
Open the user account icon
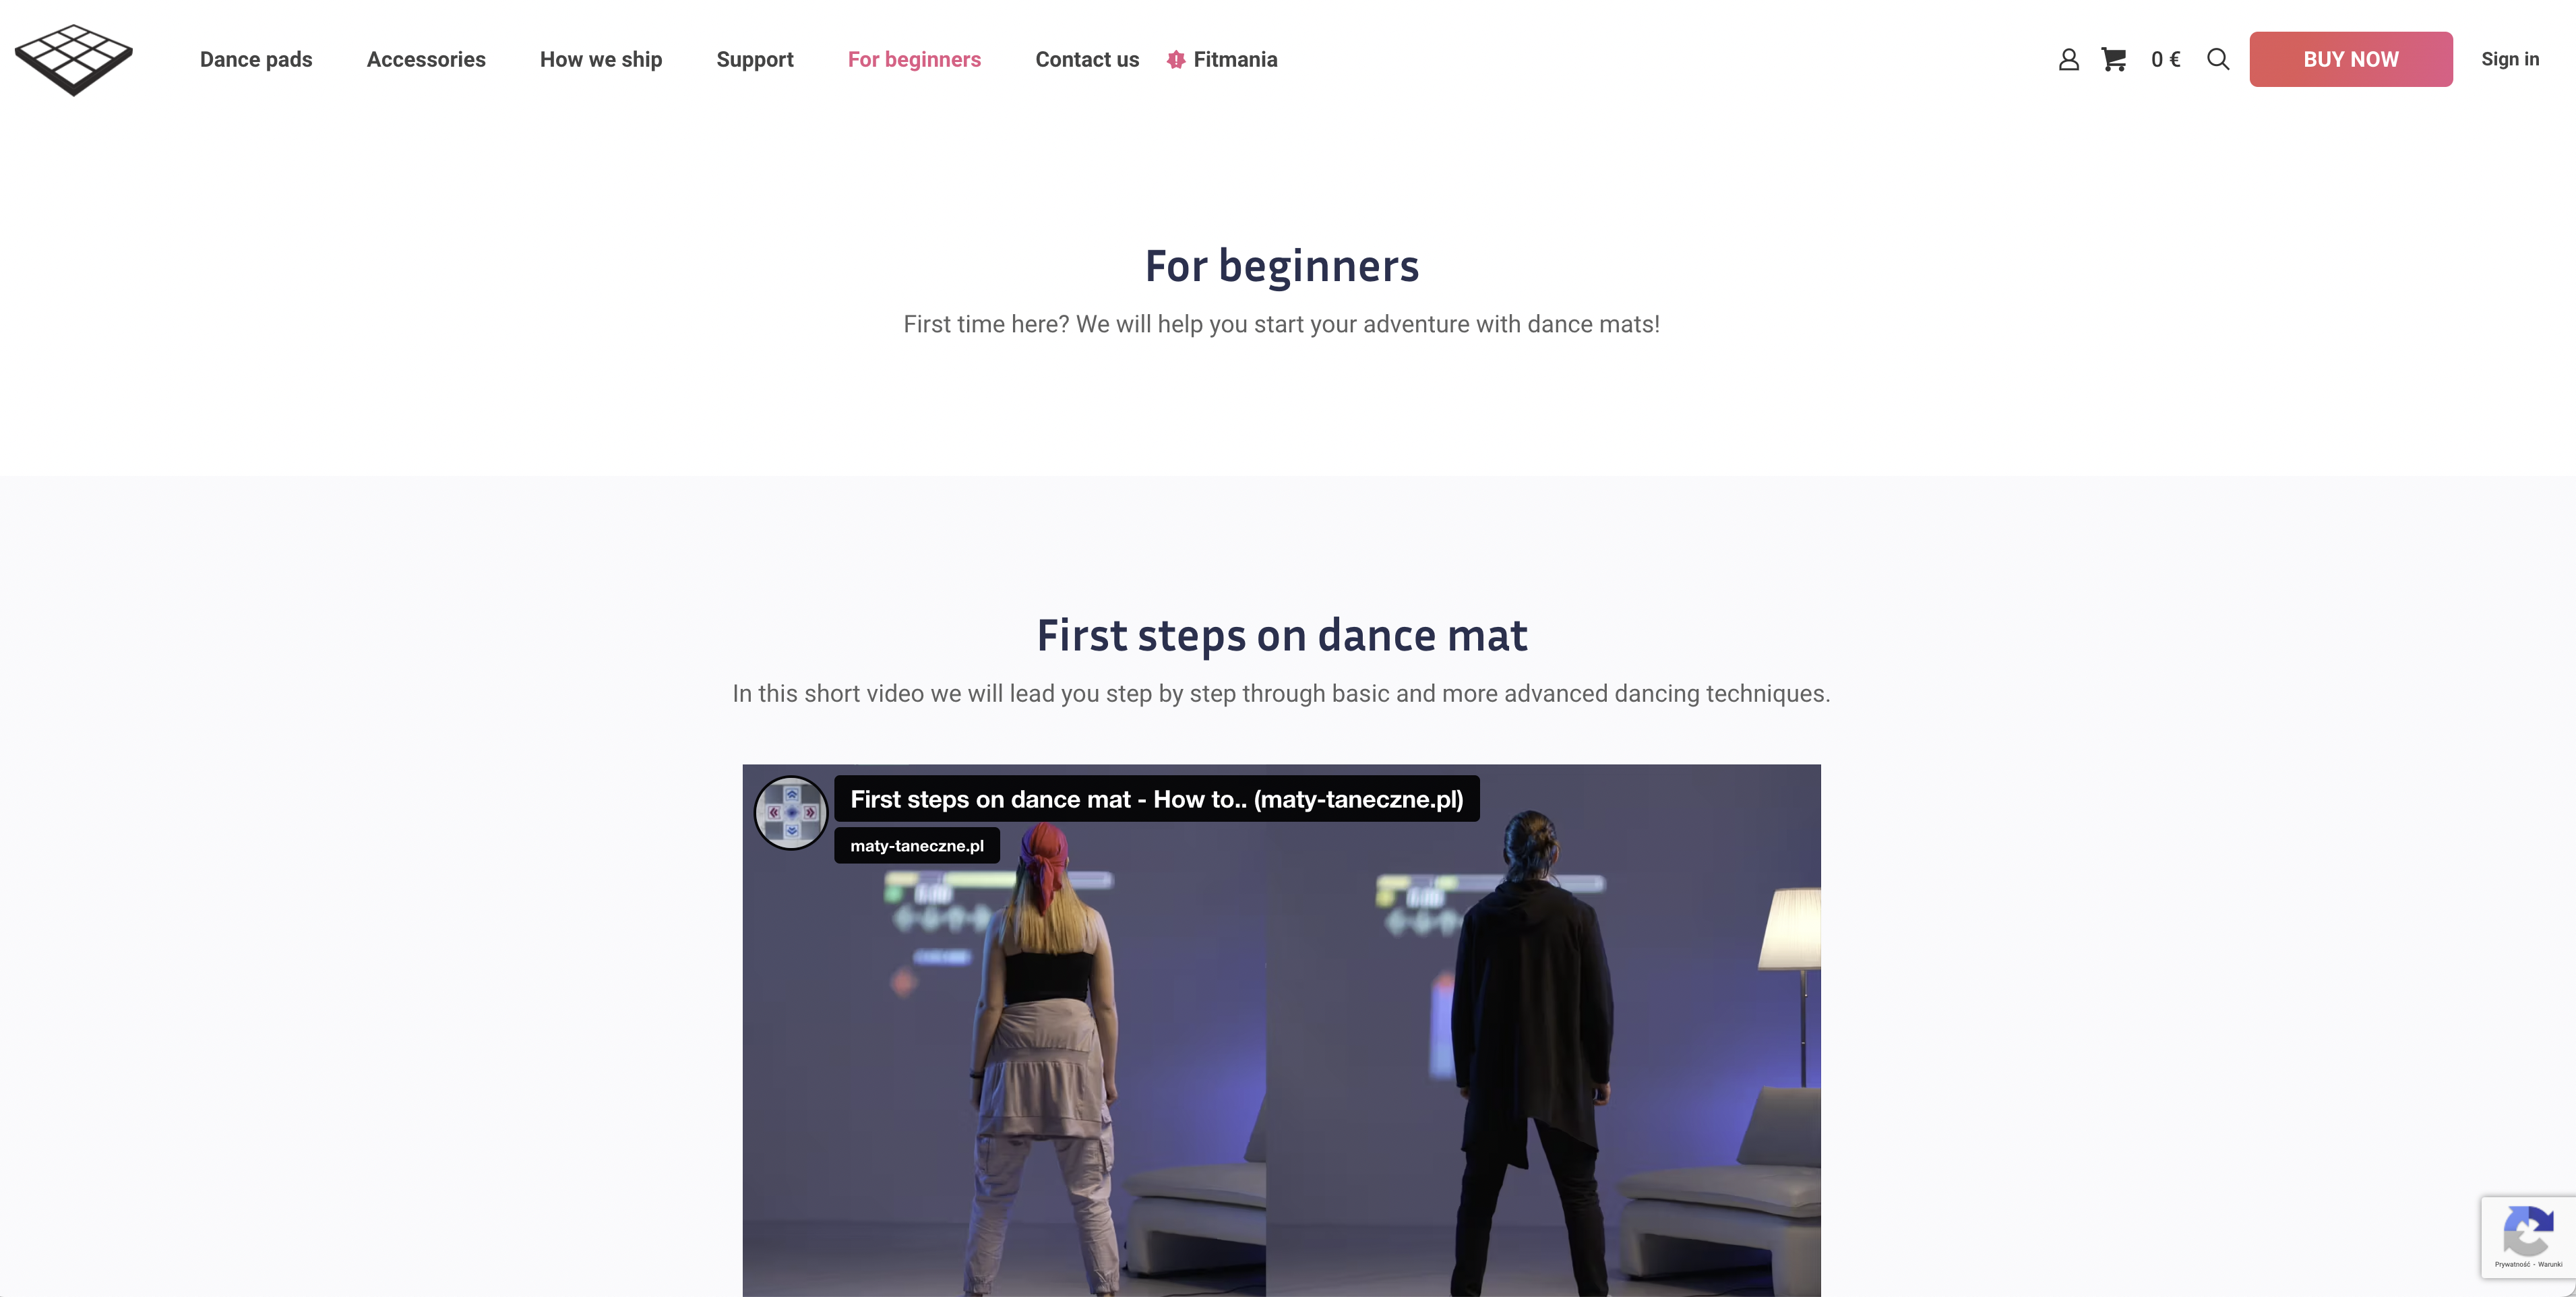[x=2069, y=60]
